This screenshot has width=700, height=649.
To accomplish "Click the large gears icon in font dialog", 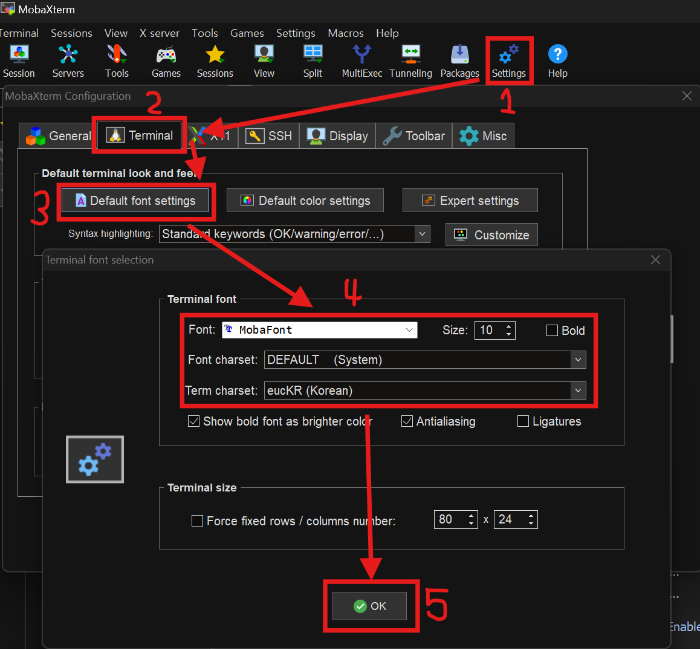I will click(x=95, y=459).
